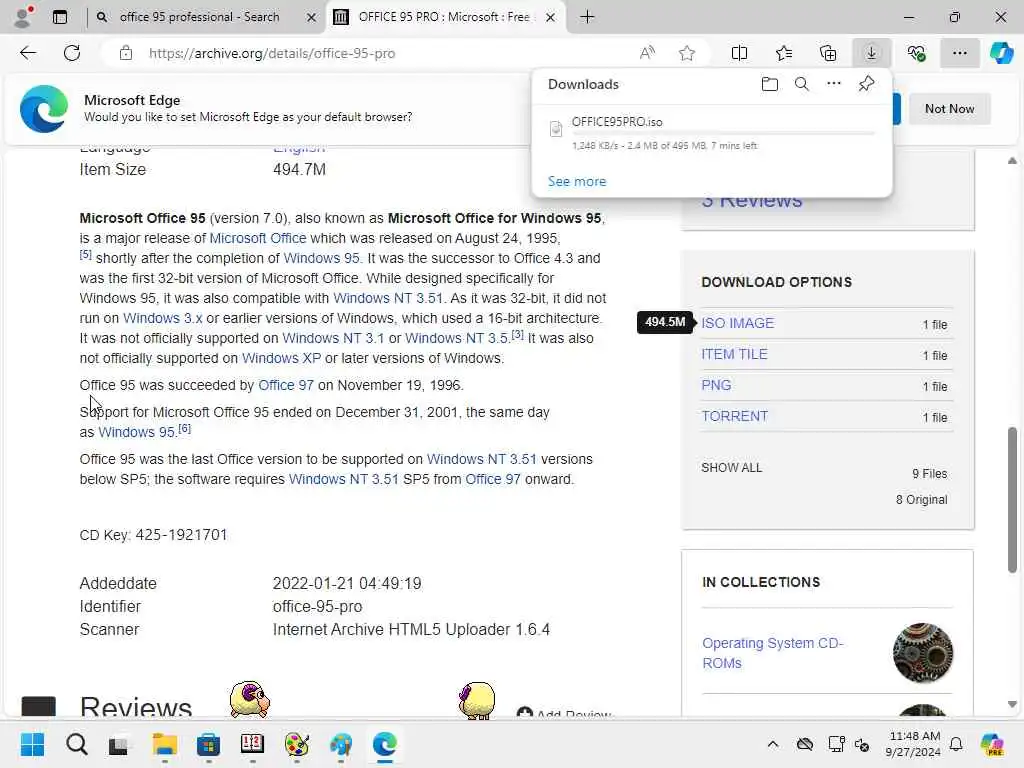Open Windows taskbar Search
This screenshot has width=1024, height=768.
[76, 744]
